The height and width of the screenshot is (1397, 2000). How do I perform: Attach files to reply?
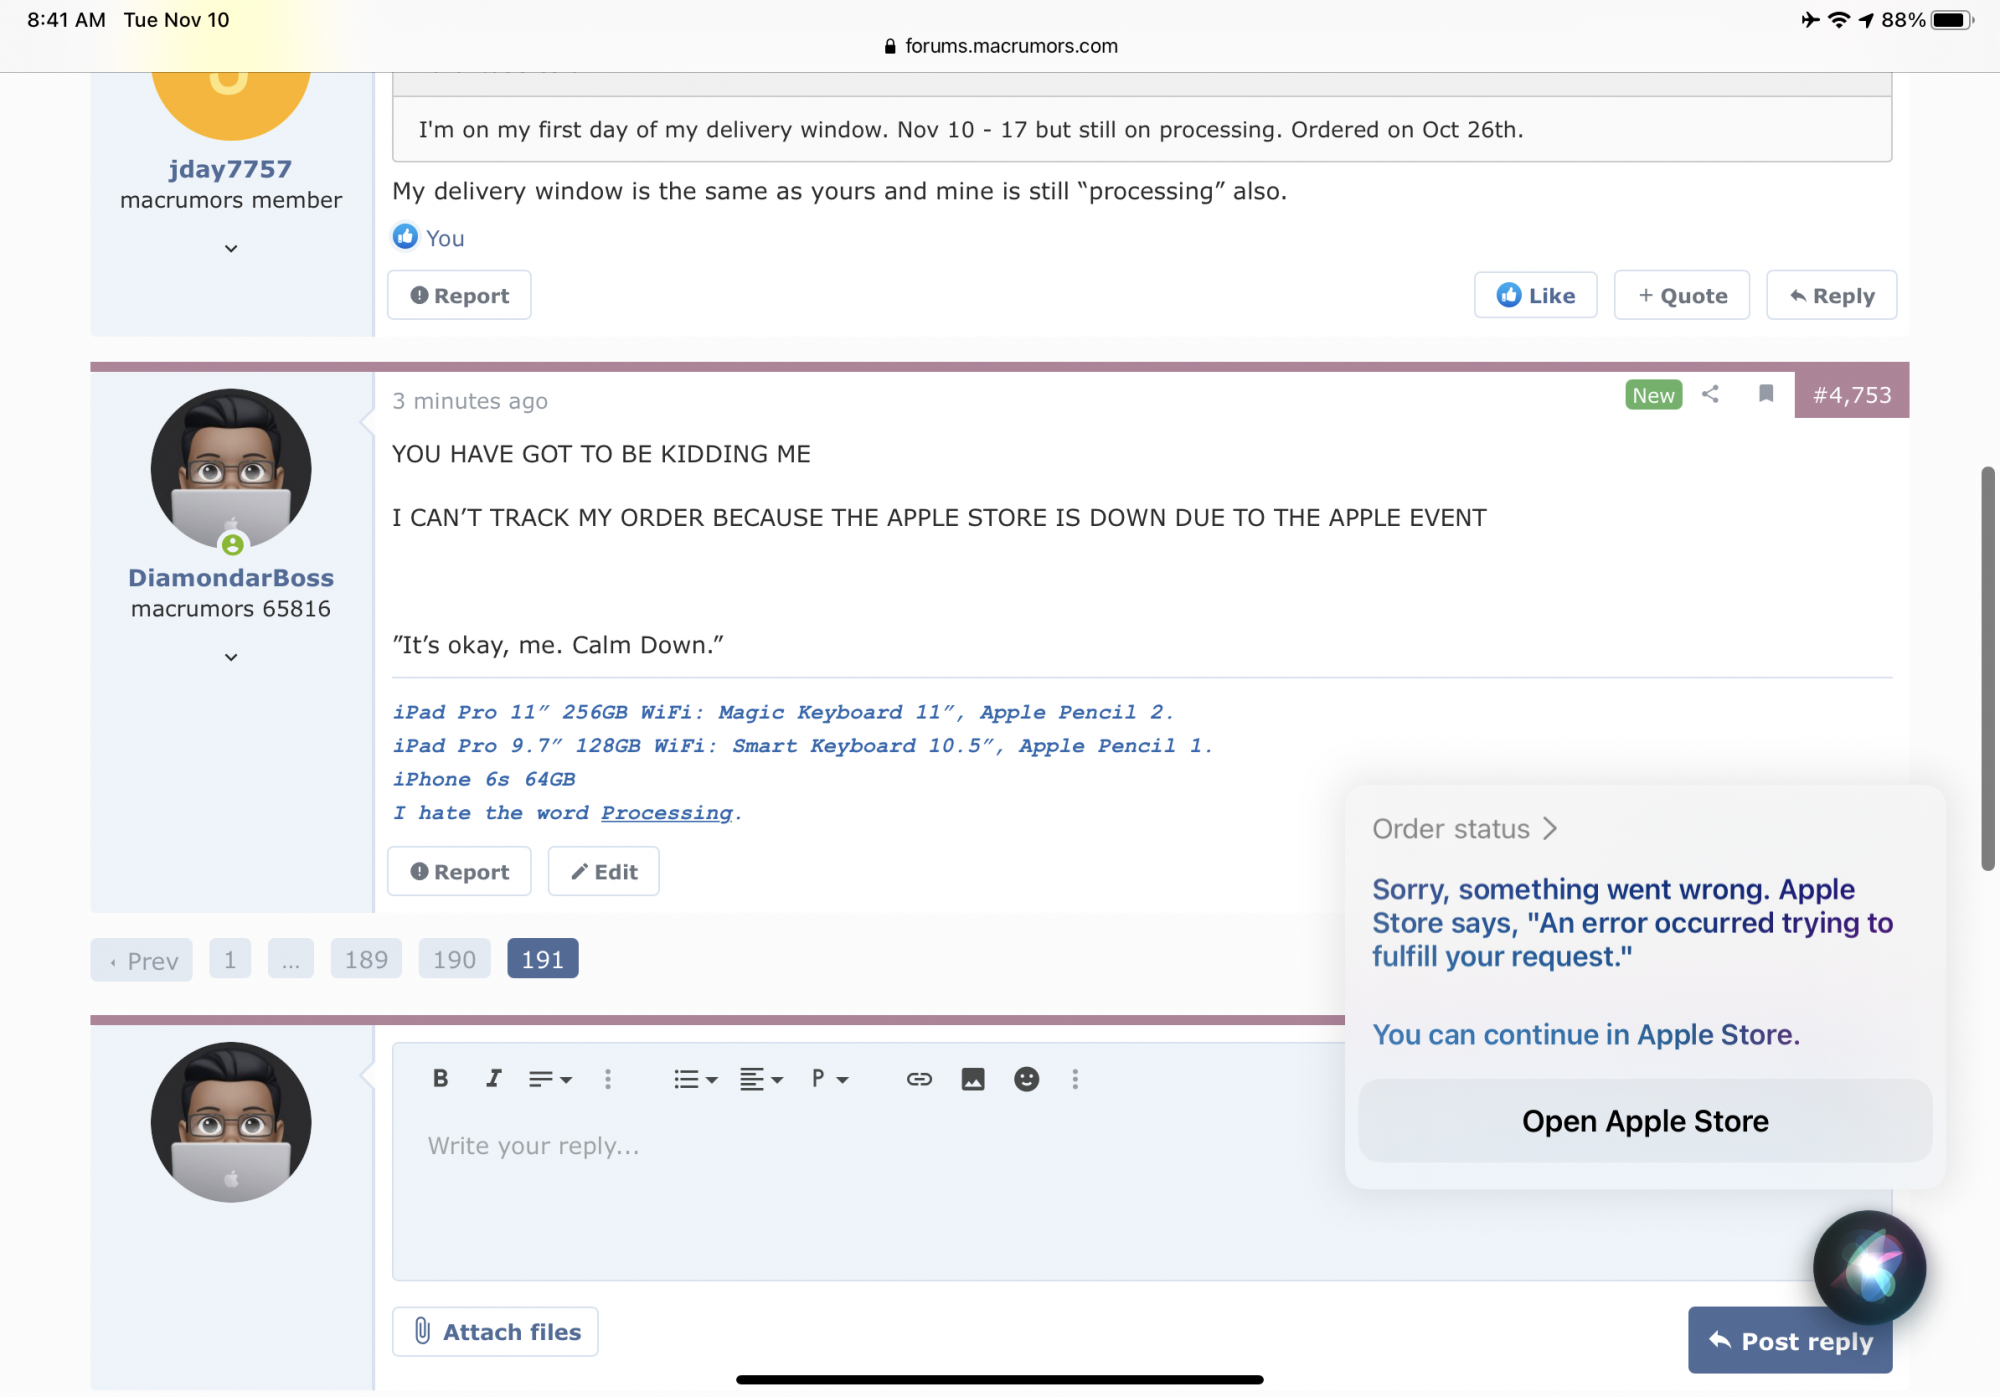click(495, 1331)
